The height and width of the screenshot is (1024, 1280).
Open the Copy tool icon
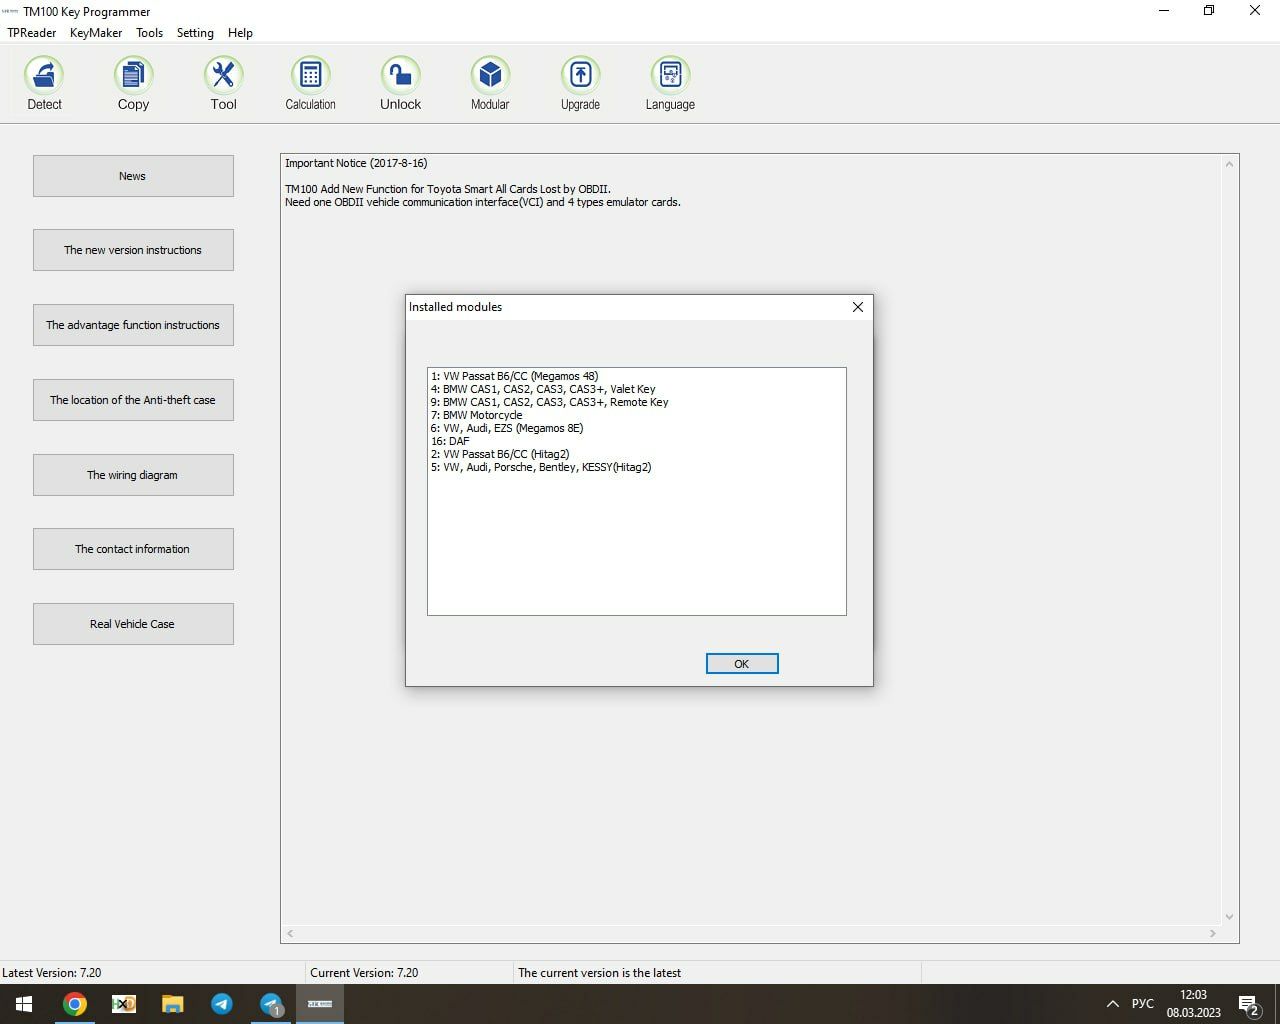(133, 76)
